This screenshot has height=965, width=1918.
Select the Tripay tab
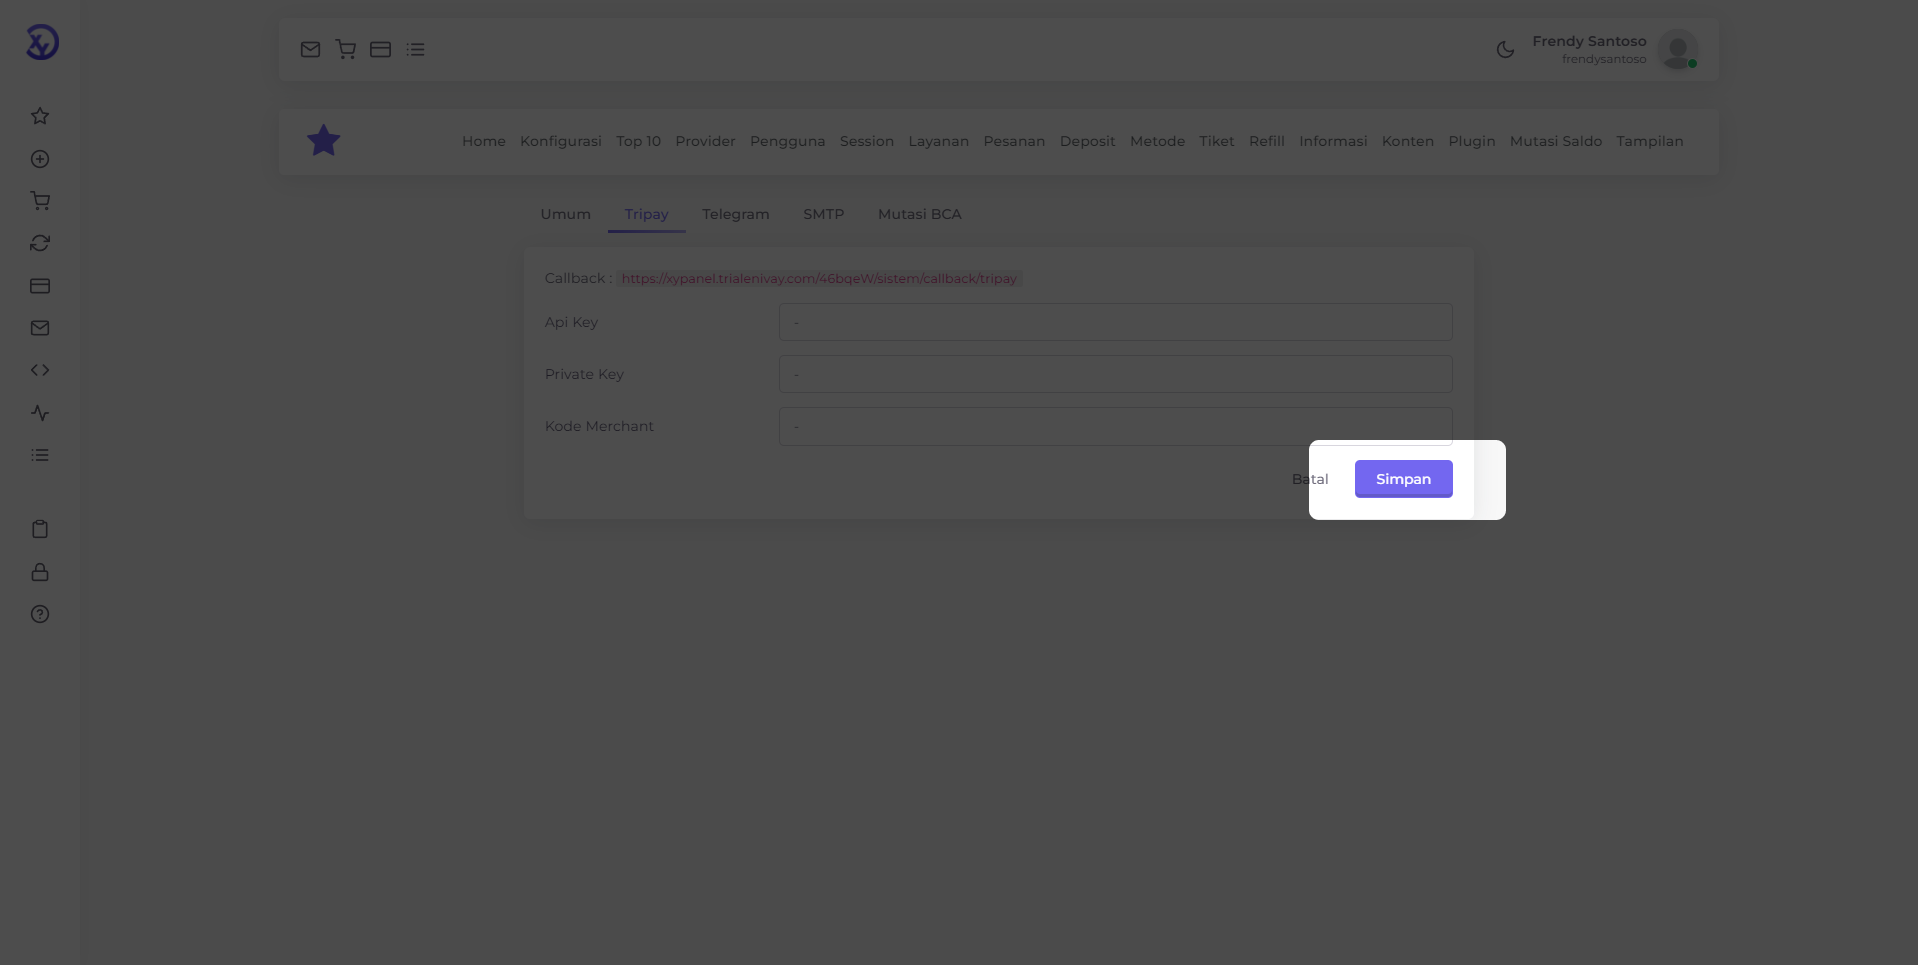click(x=647, y=214)
